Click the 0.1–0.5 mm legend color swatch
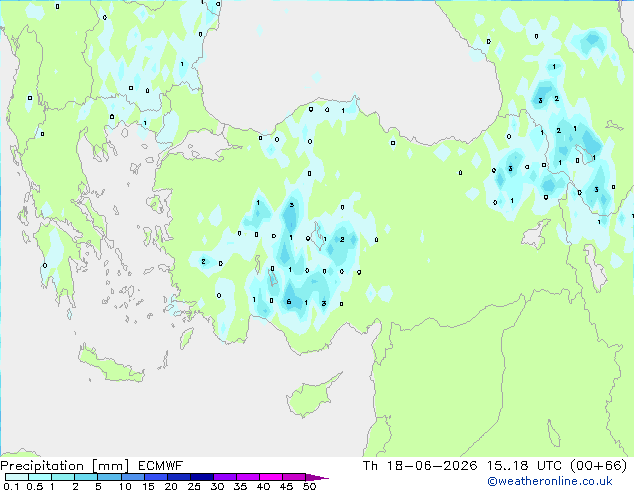This screenshot has width=634, height=490. pos(17,477)
